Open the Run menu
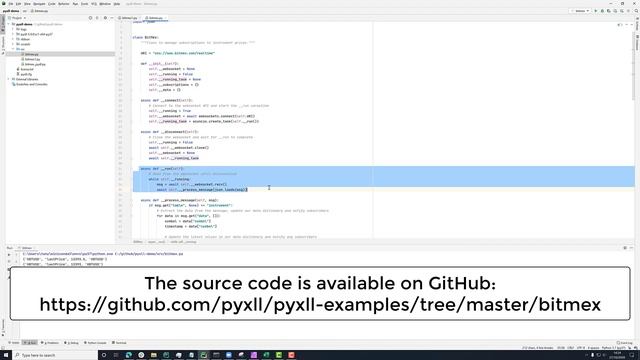Screen dimensions: 640x360 [75, 4]
